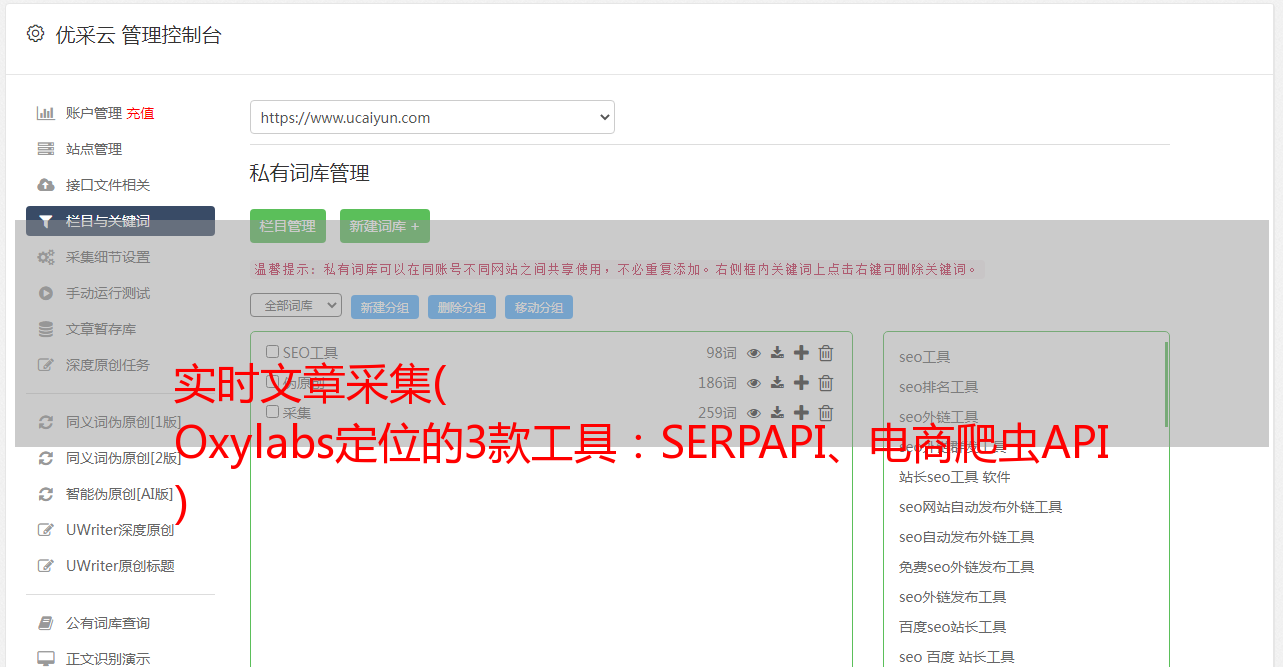1283x667 pixels.
Task: Select keyword "seo 百度 站长工具"
Action: 957,657
